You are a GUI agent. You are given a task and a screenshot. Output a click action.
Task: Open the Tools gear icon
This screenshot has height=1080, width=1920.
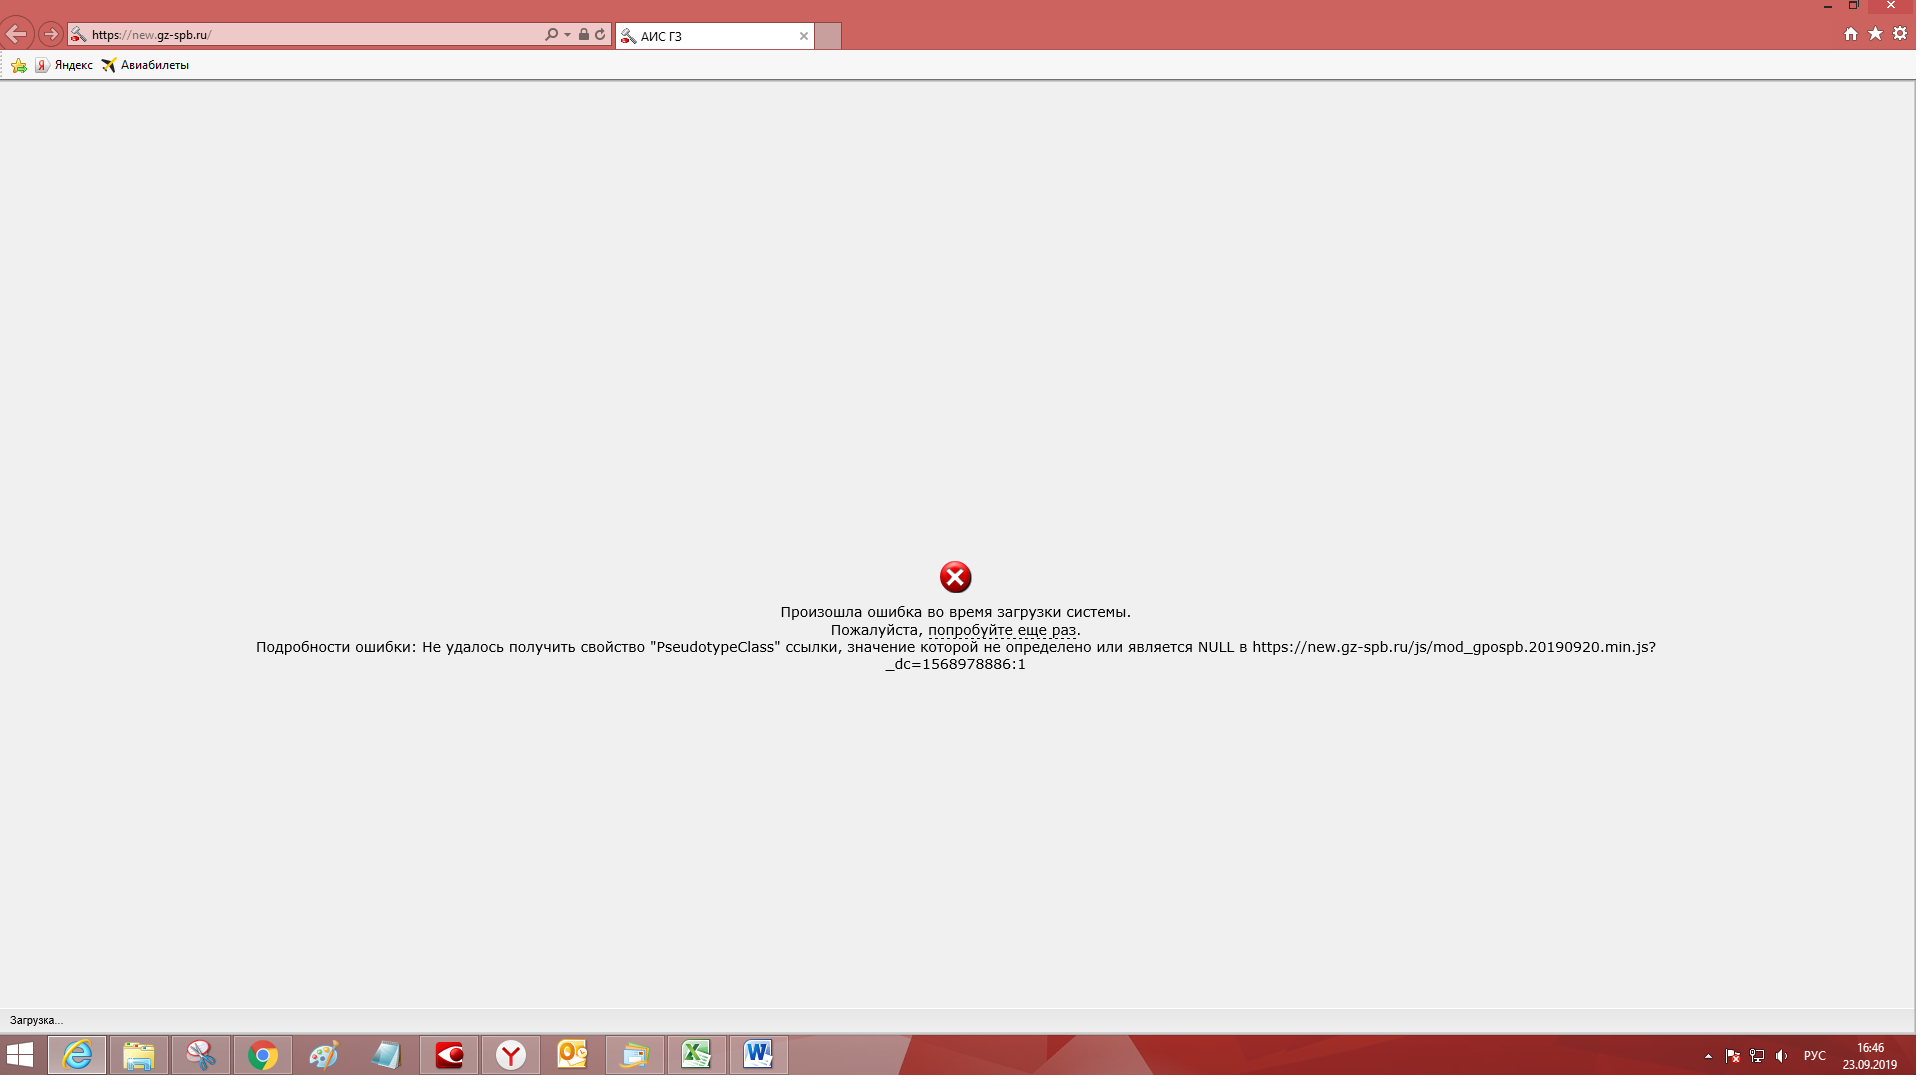(1900, 34)
